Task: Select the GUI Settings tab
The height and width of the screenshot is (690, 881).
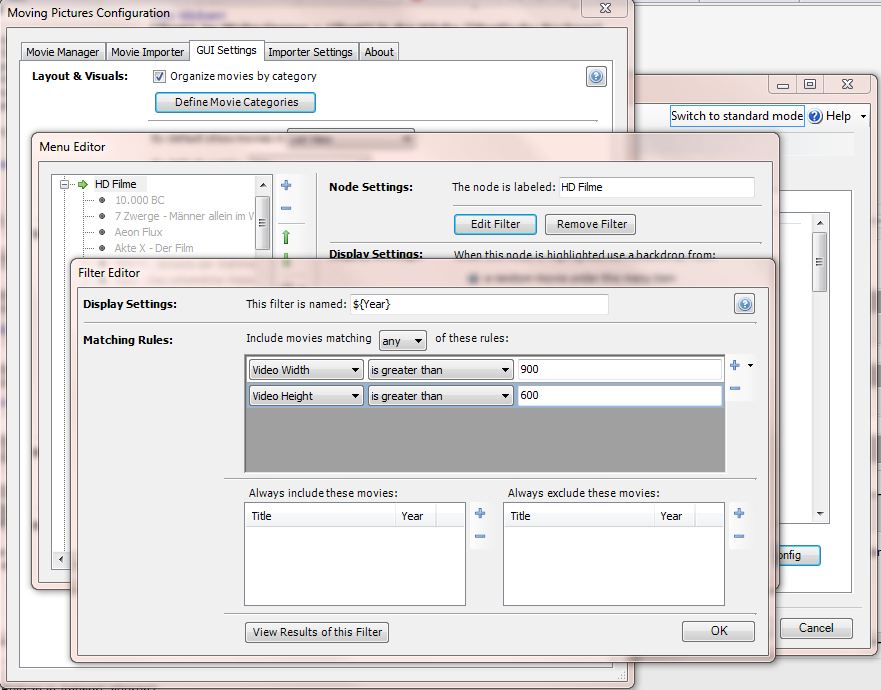Action: point(226,50)
